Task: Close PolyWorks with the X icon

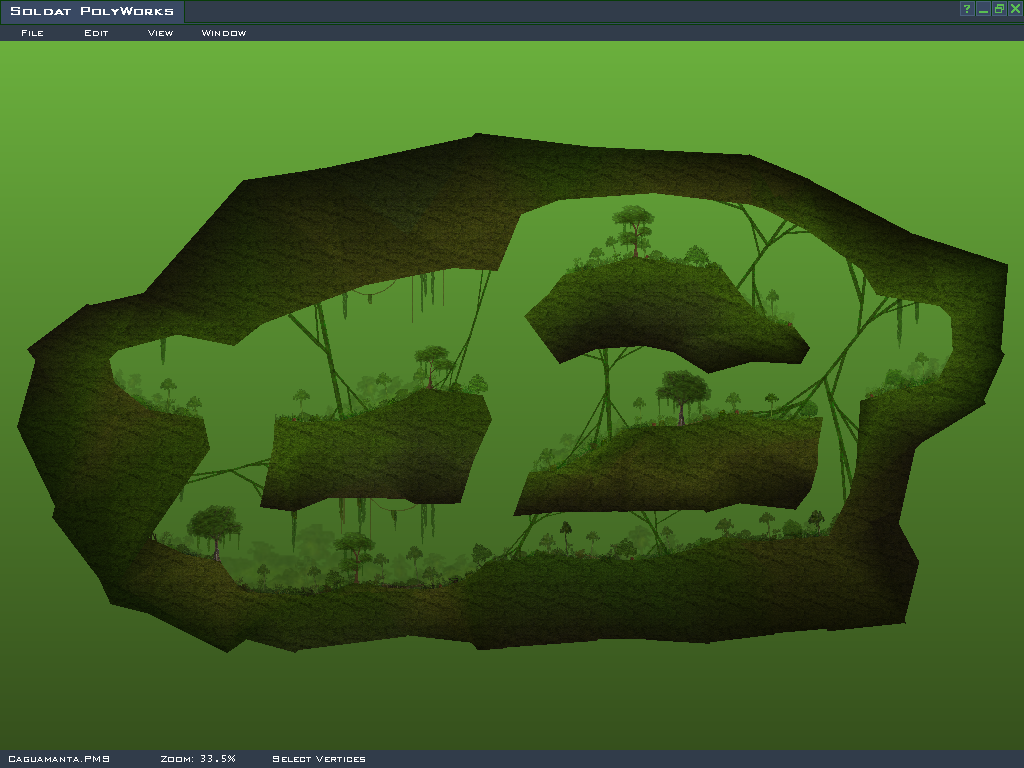Action: pos(1015,9)
